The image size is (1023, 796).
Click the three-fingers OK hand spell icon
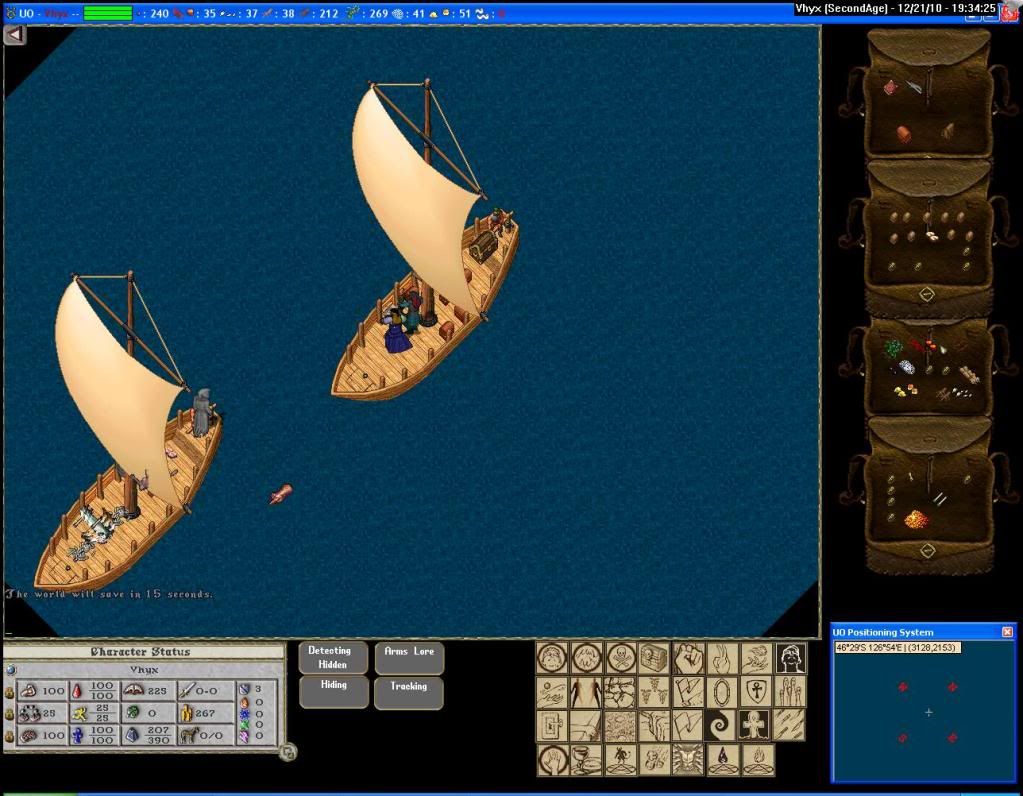click(x=722, y=658)
